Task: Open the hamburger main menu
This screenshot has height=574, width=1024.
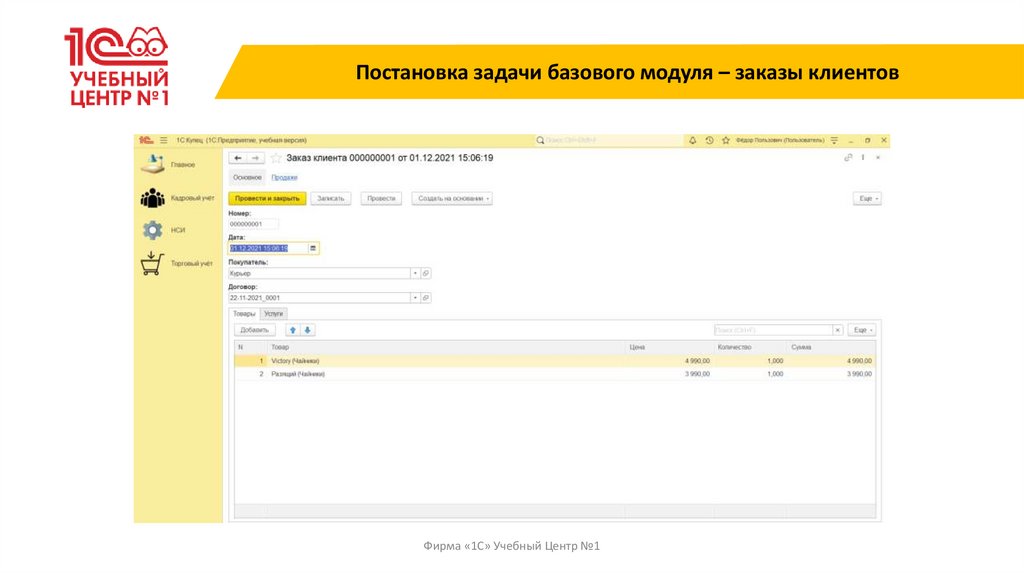Action: click(164, 140)
